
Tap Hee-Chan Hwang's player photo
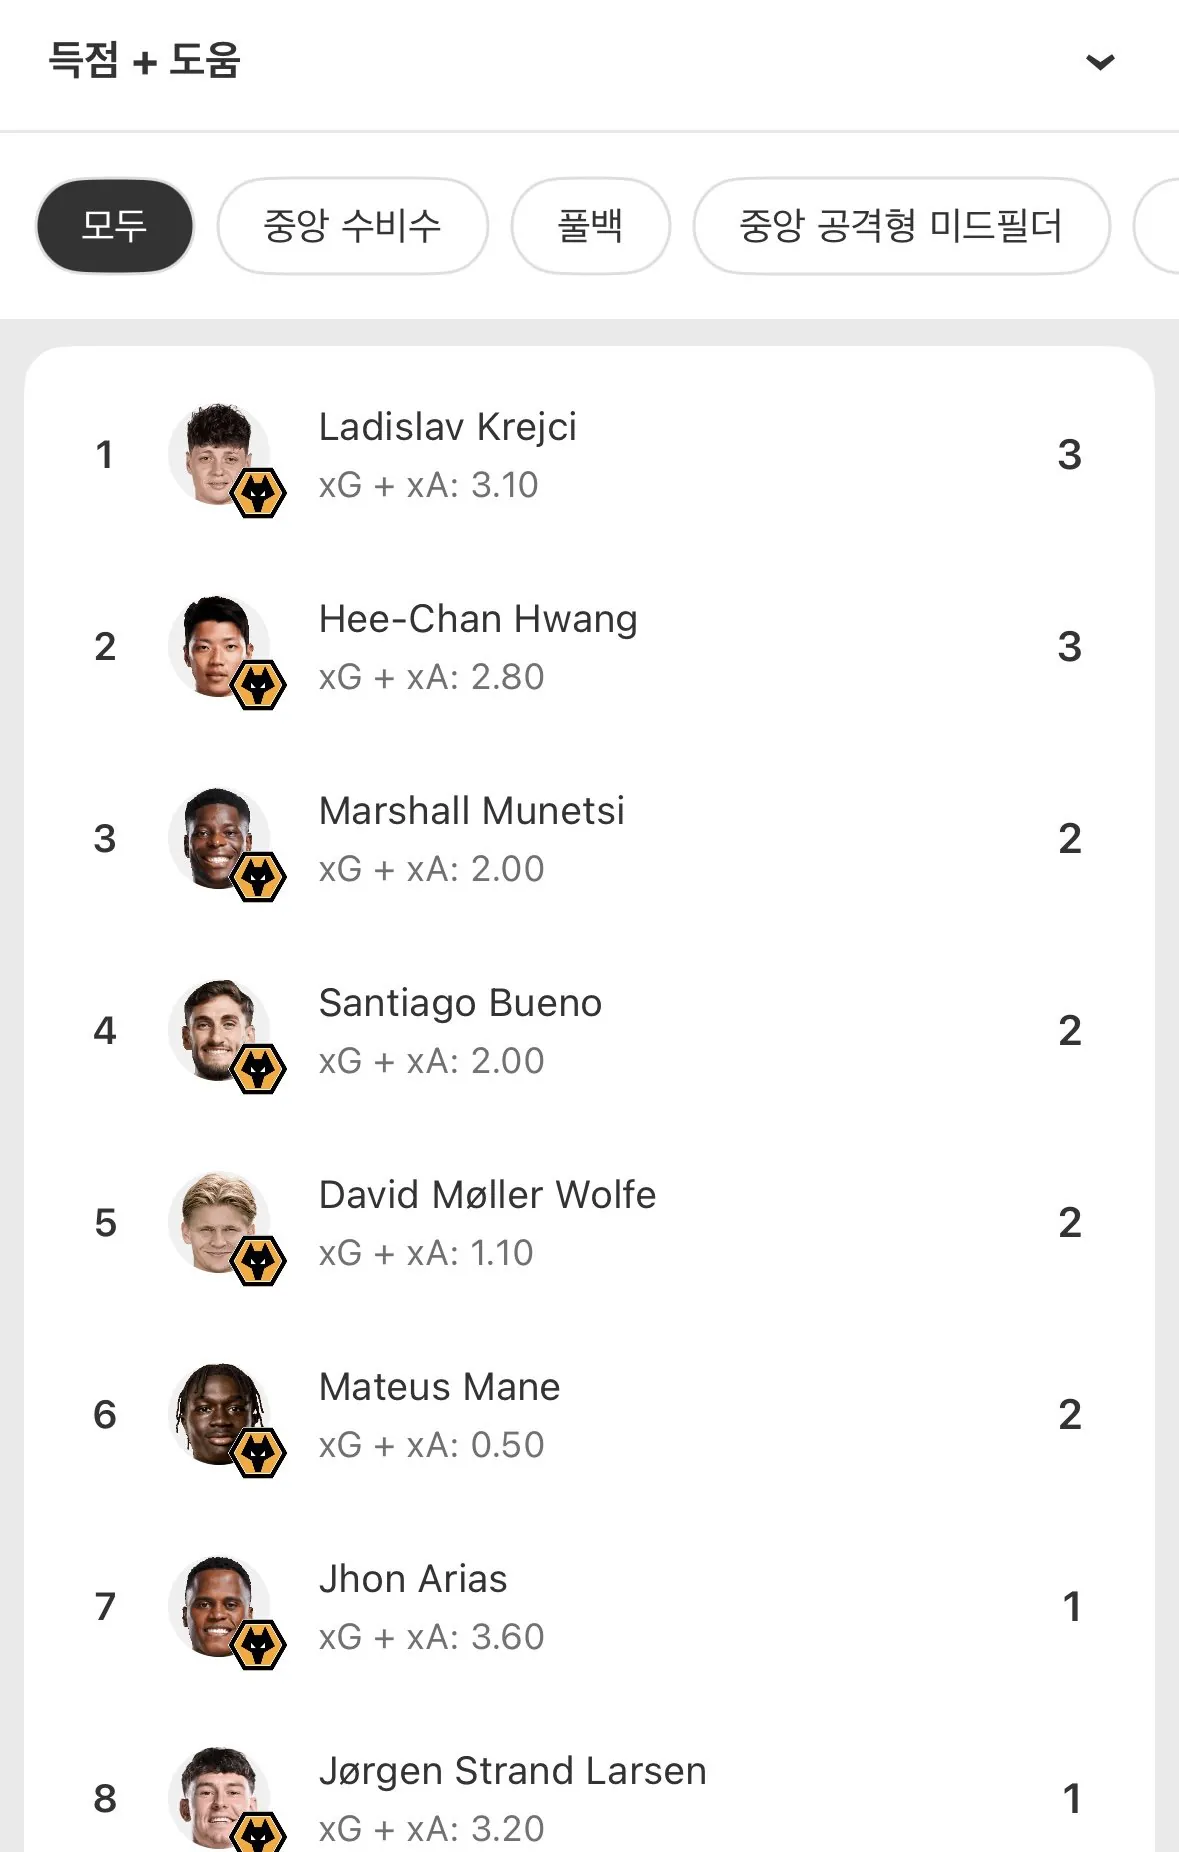tap(218, 645)
